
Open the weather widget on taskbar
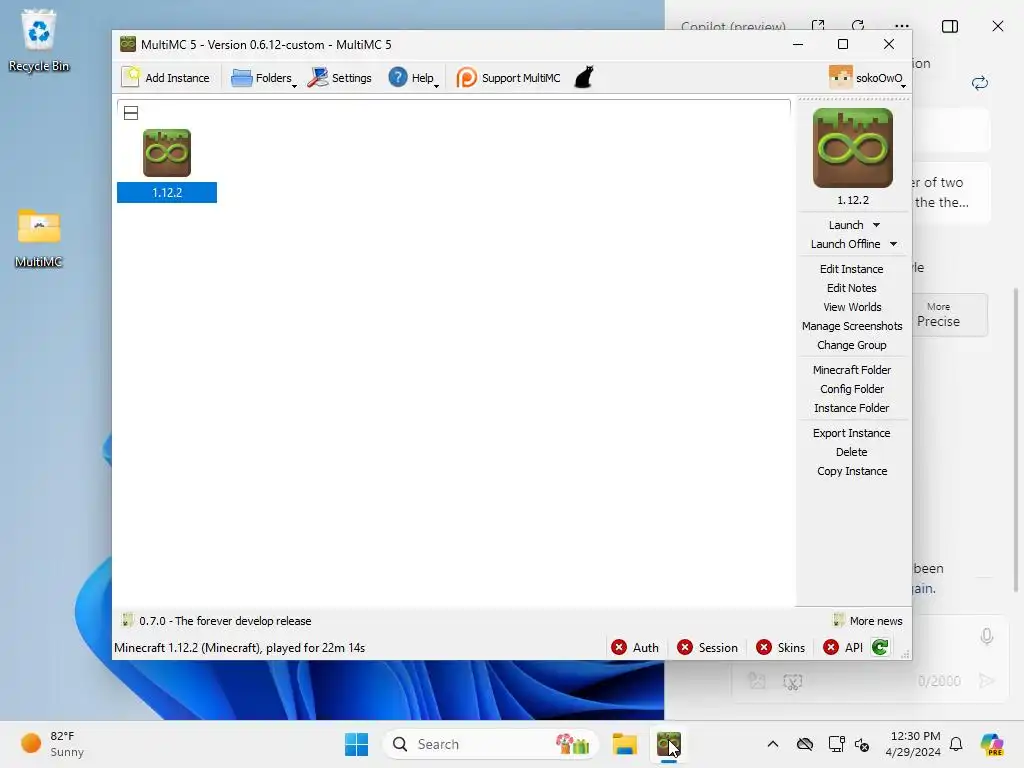pyautogui.click(x=52, y=744)
